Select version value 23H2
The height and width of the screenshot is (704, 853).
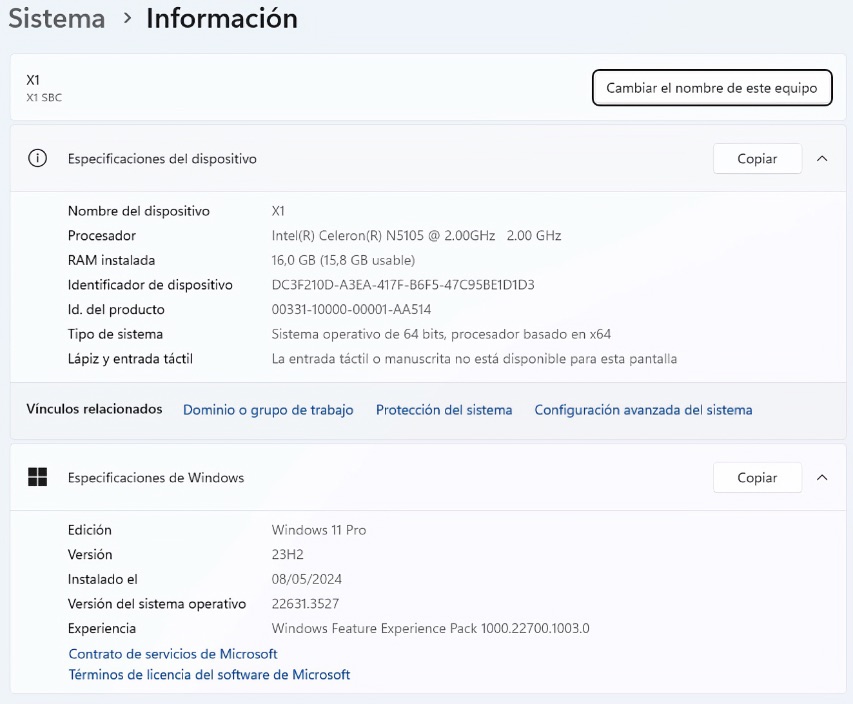(x=288, y=554)
